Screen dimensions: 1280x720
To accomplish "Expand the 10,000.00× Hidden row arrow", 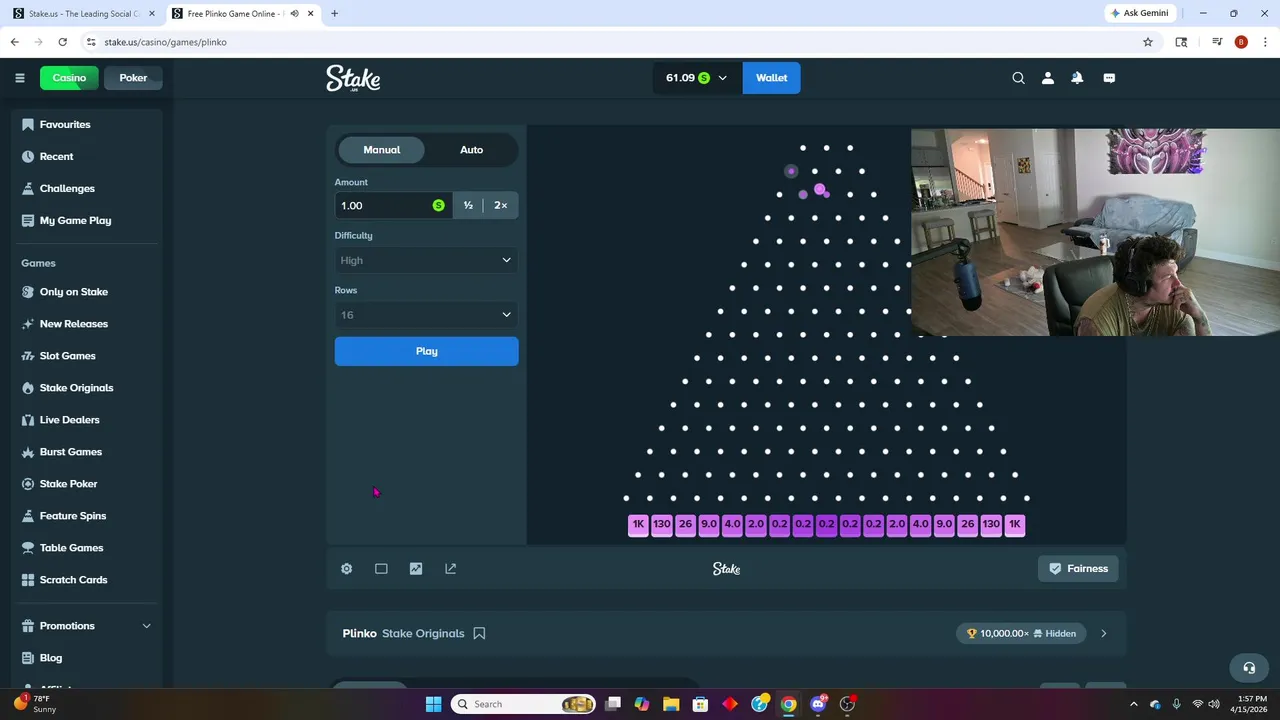I will coord(1104,633).
